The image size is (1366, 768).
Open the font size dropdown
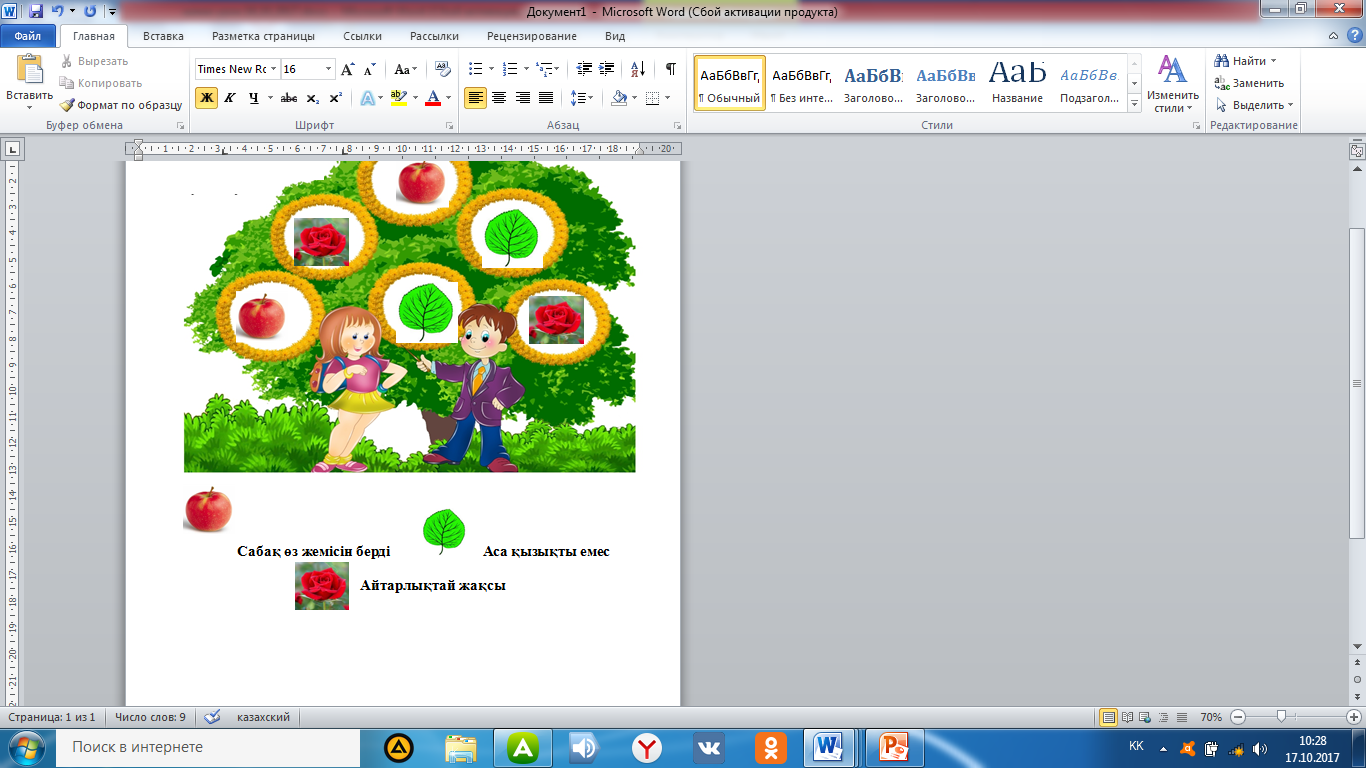pyautogui.click(x=329, y=69)
